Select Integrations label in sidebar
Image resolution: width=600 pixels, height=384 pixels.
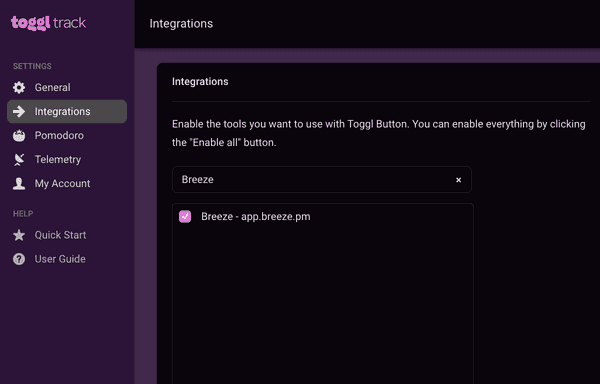point(62,112)
